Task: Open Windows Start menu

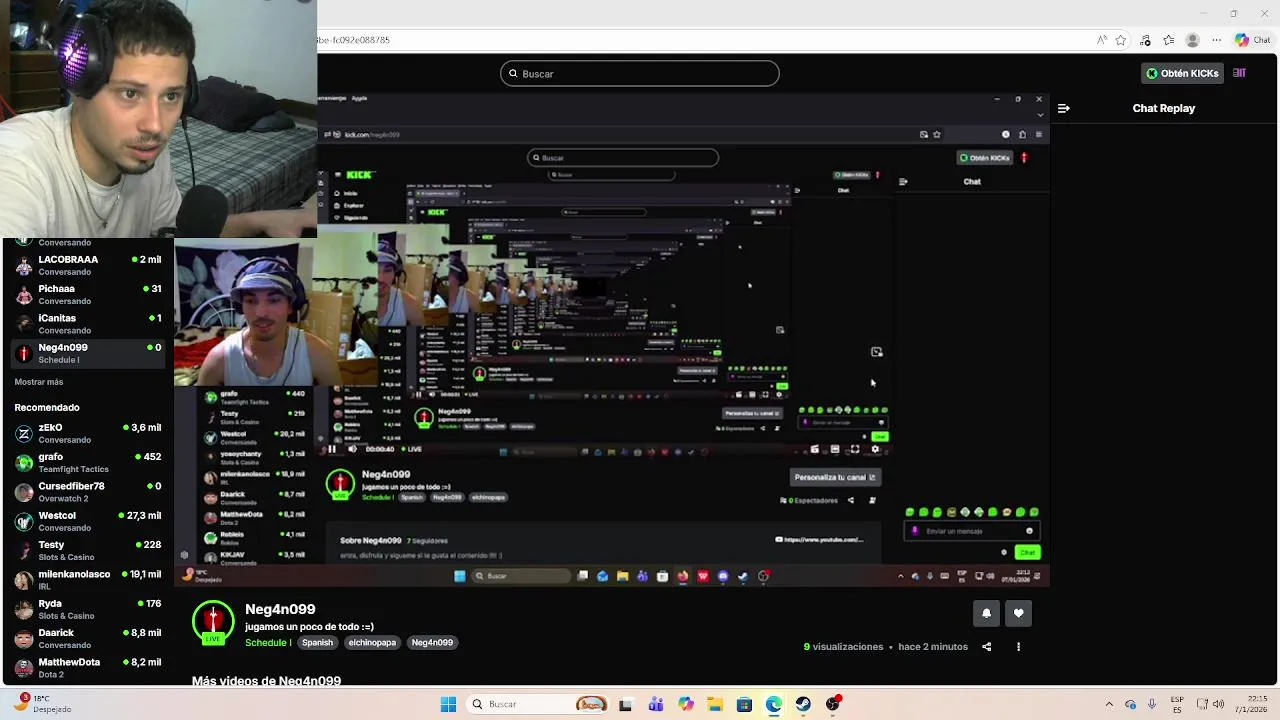Action: coord(448,704)
